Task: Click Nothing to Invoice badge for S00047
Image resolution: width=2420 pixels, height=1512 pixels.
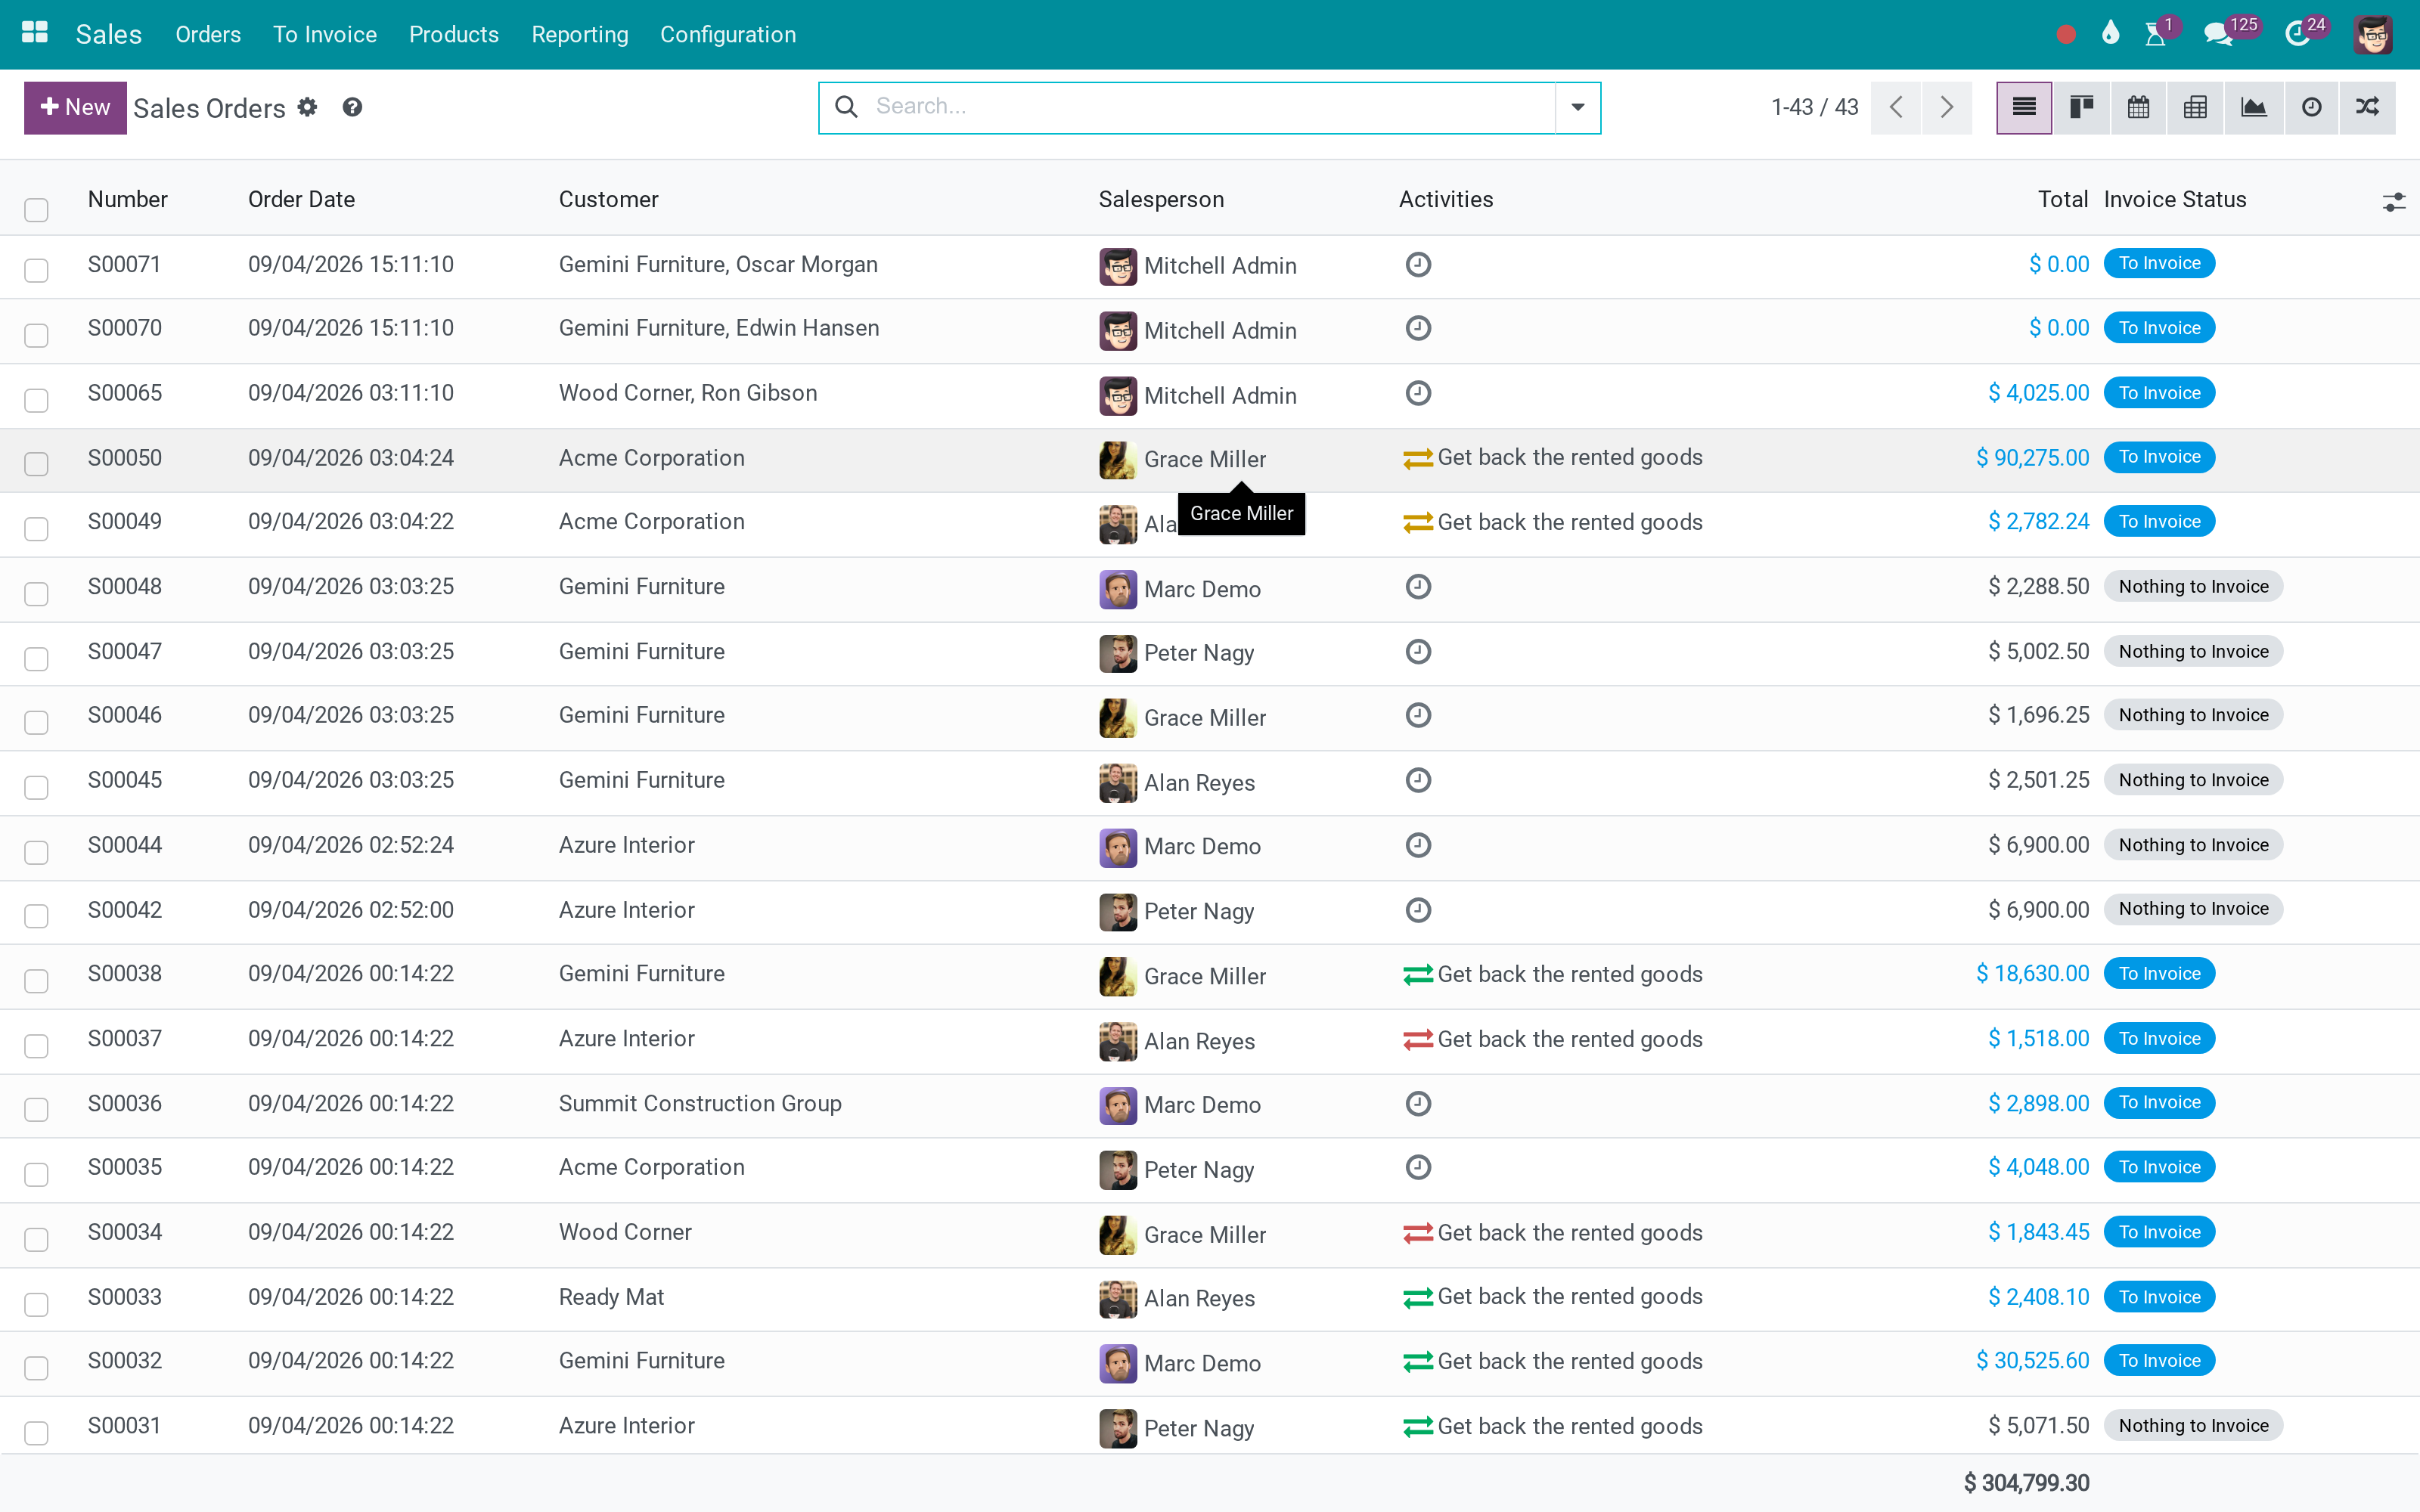Action: (x=2193, y=651)
